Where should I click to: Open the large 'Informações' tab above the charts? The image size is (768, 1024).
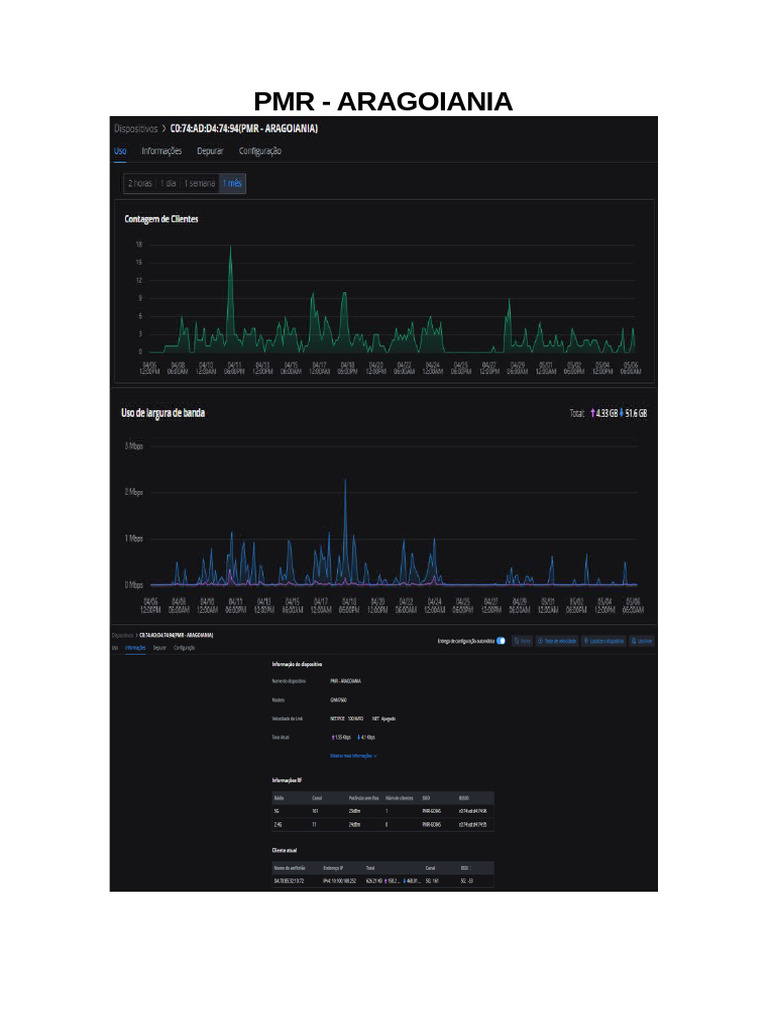click(161, 151)
